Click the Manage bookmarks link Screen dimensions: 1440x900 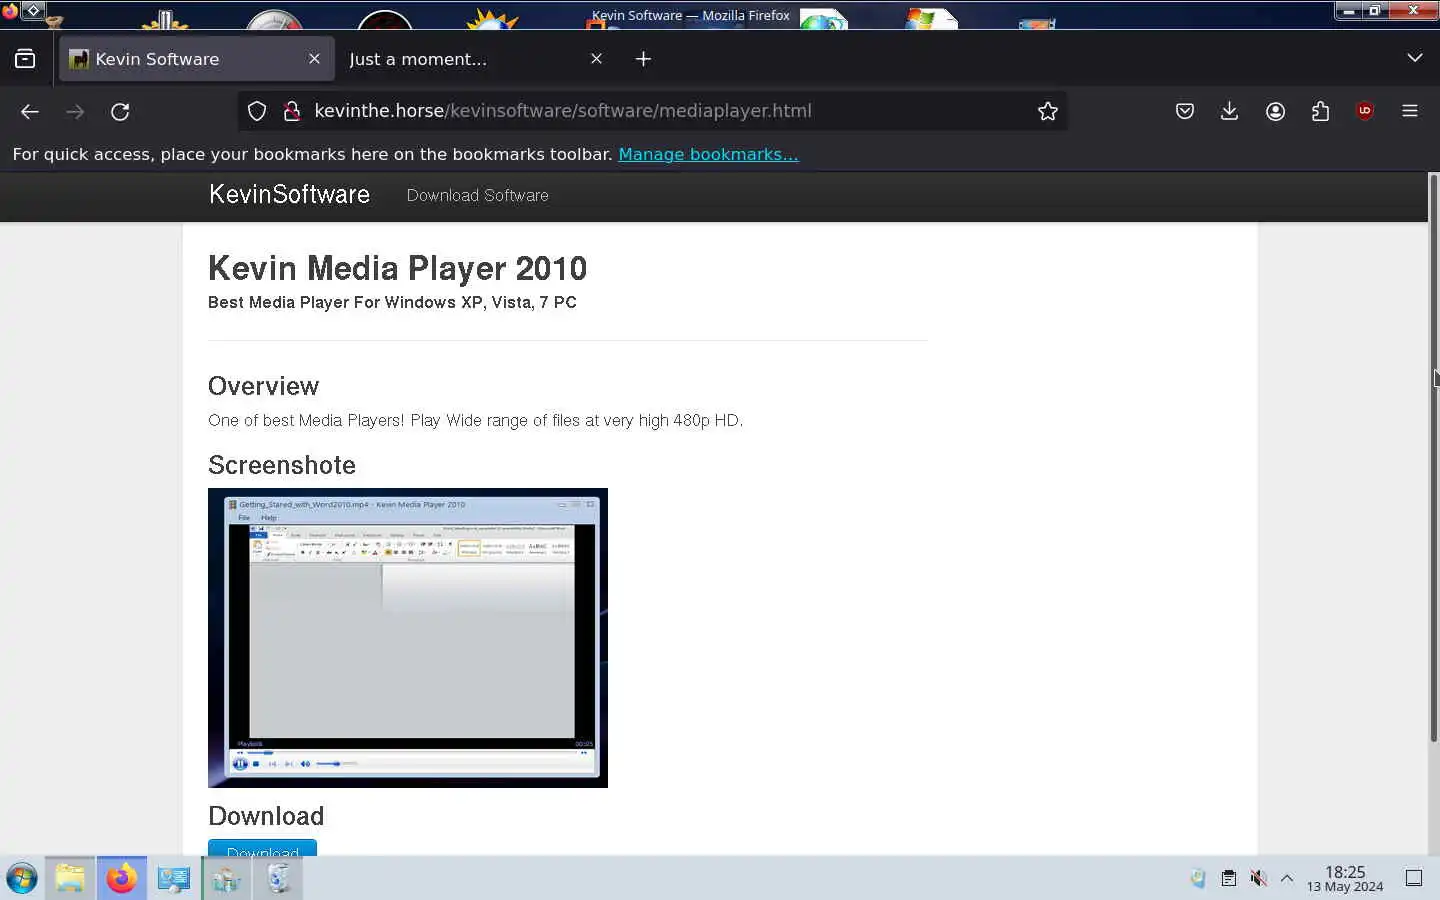click(708, 154)
